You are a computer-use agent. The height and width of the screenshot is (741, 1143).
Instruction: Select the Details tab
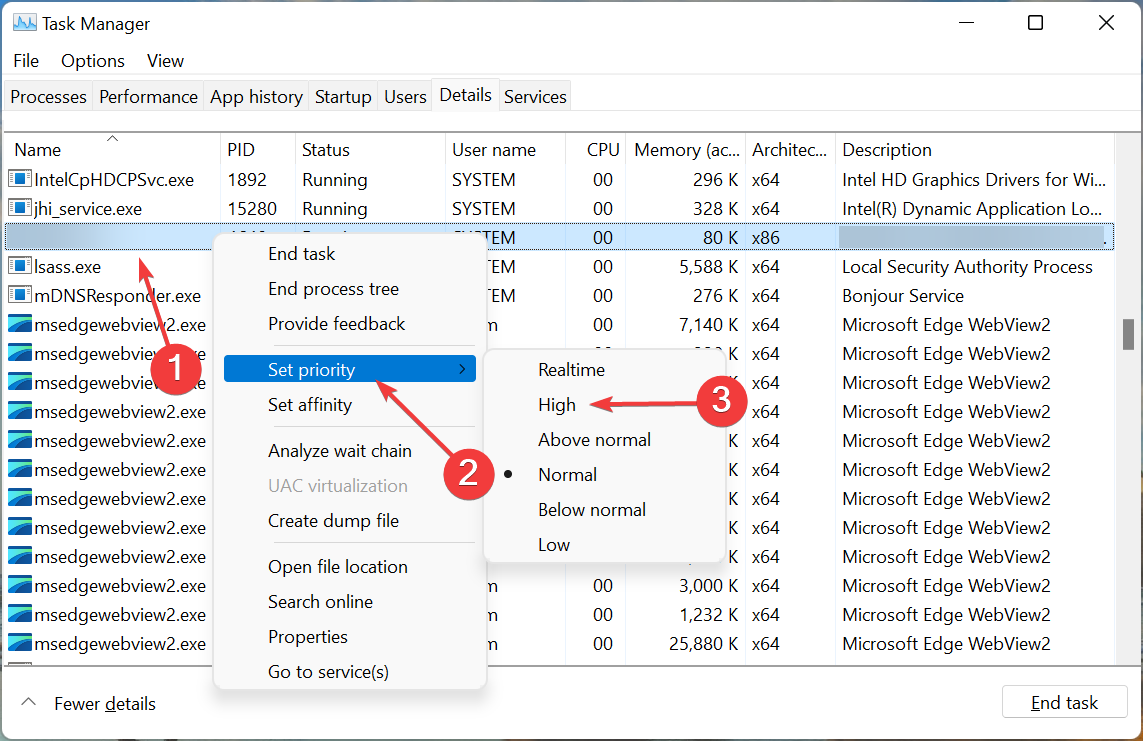(x=465, y=95)
